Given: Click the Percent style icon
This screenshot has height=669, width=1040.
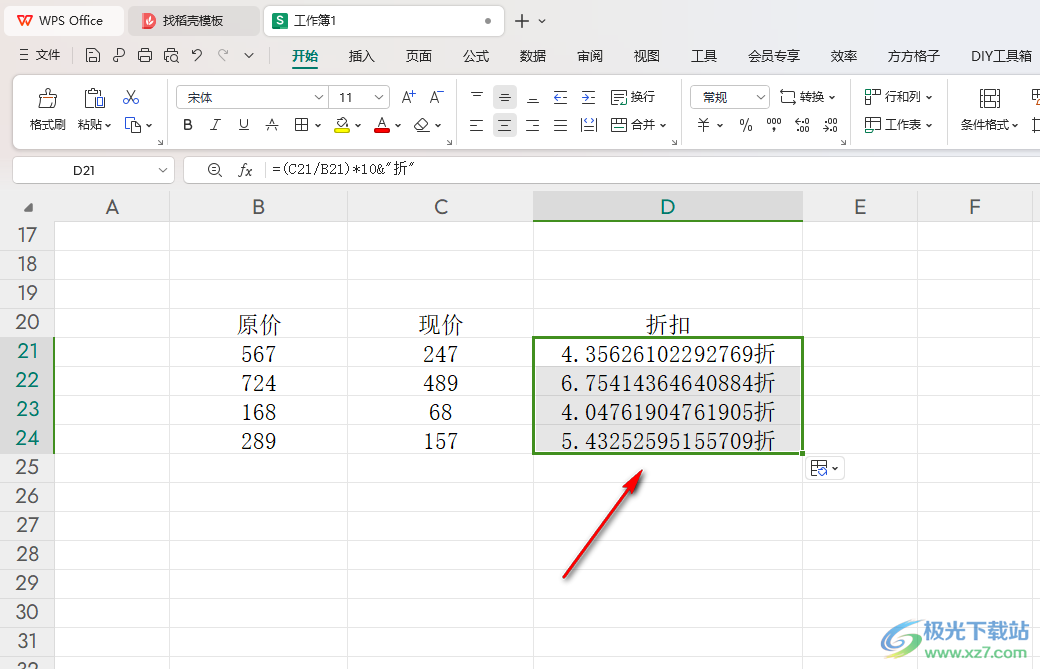Looking at the screenshot, I should coord(746,125).
